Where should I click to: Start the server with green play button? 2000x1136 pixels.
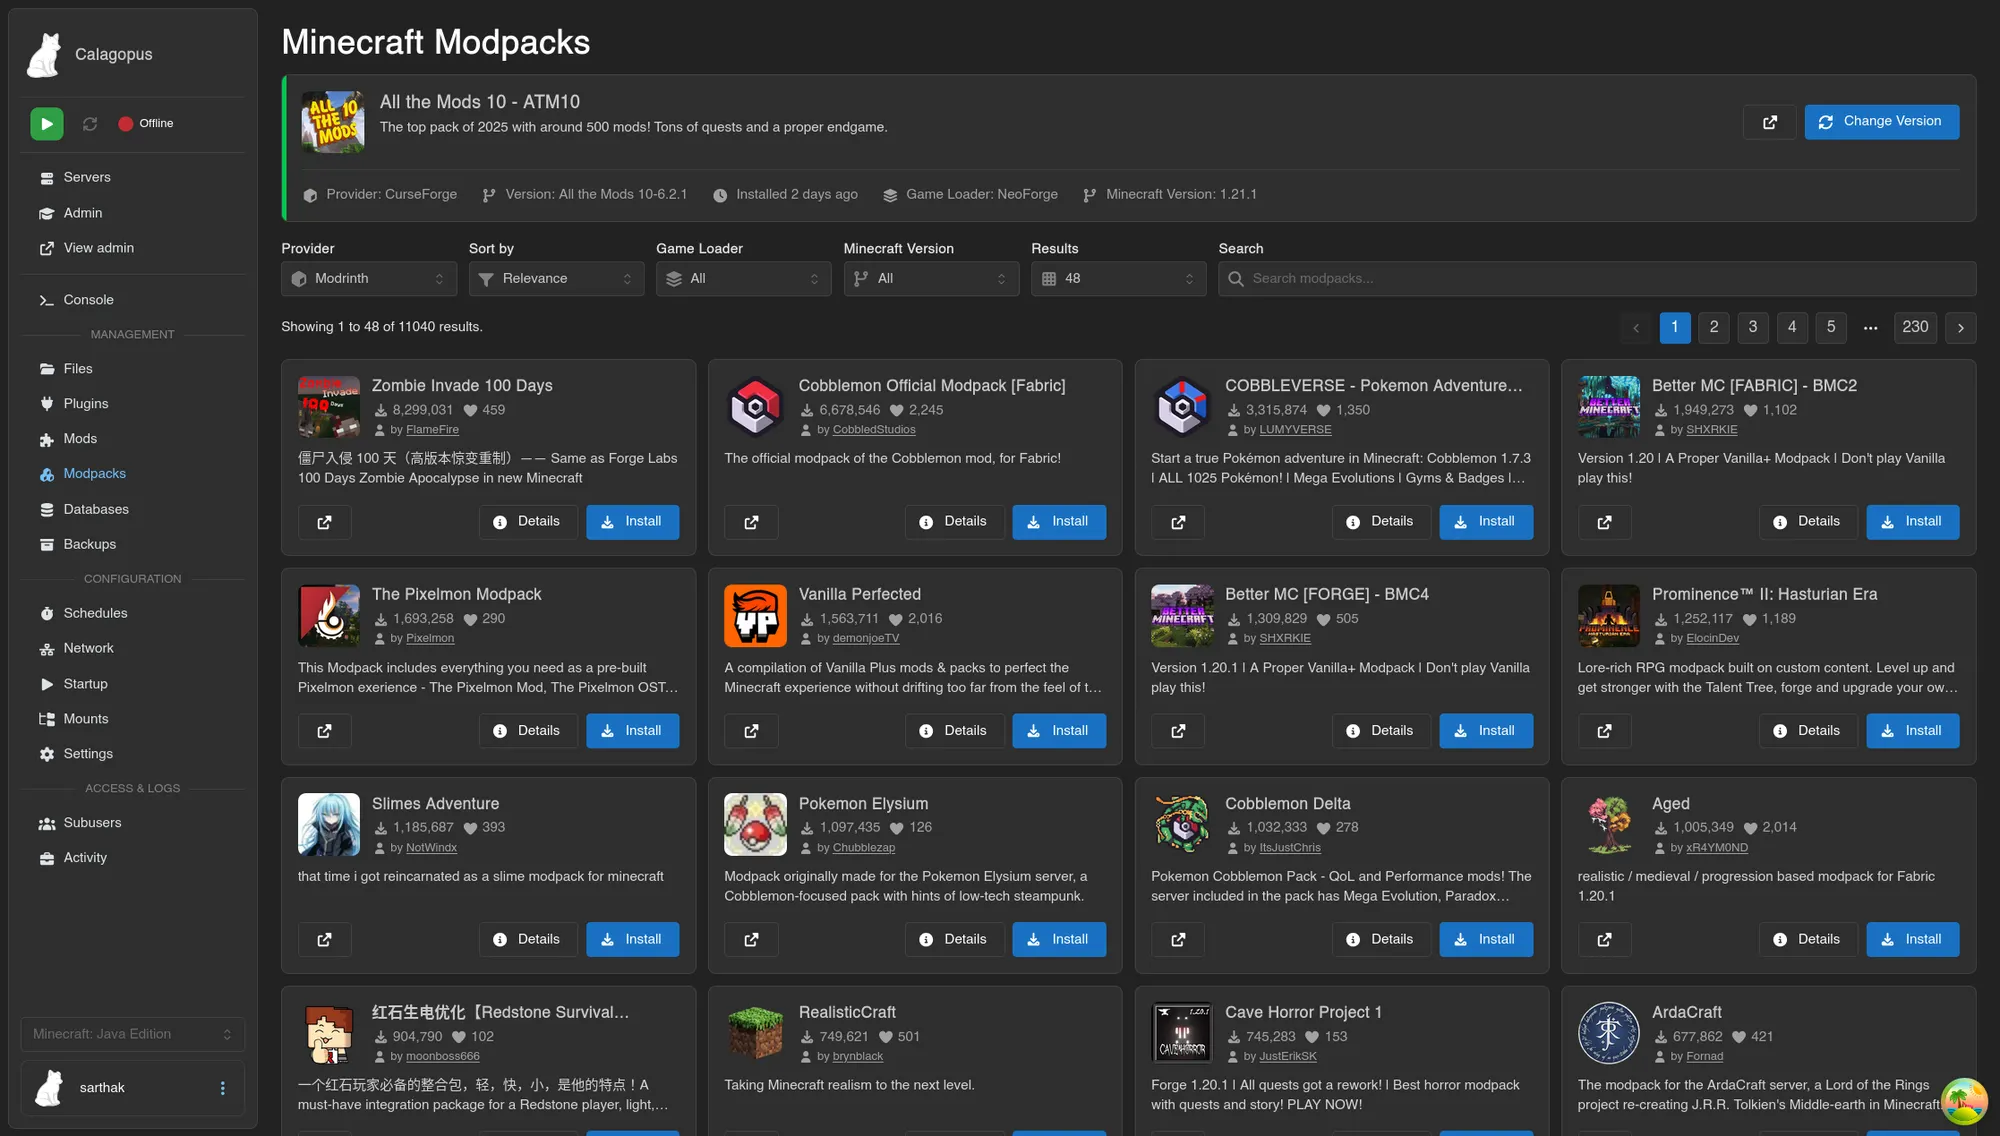(46, 124)
